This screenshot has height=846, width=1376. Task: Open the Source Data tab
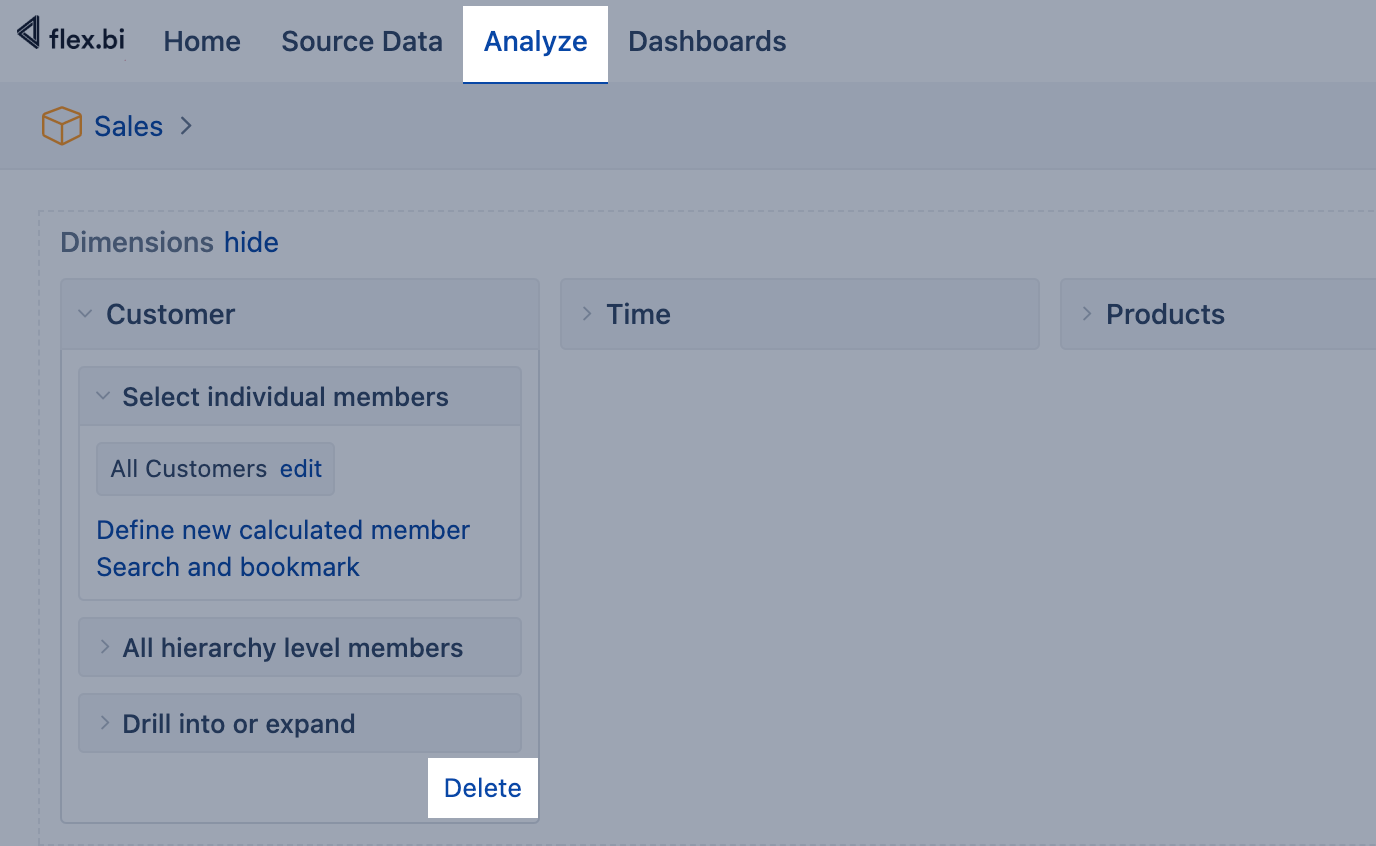pos(362,42)
